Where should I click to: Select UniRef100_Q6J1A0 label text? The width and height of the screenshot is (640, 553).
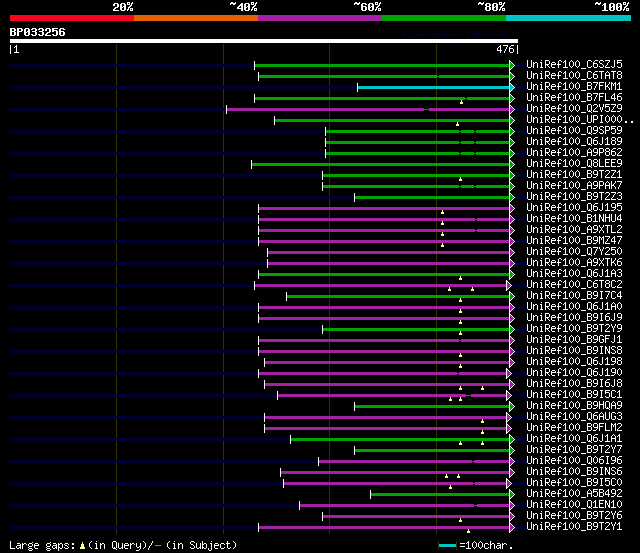coord(574,307)
